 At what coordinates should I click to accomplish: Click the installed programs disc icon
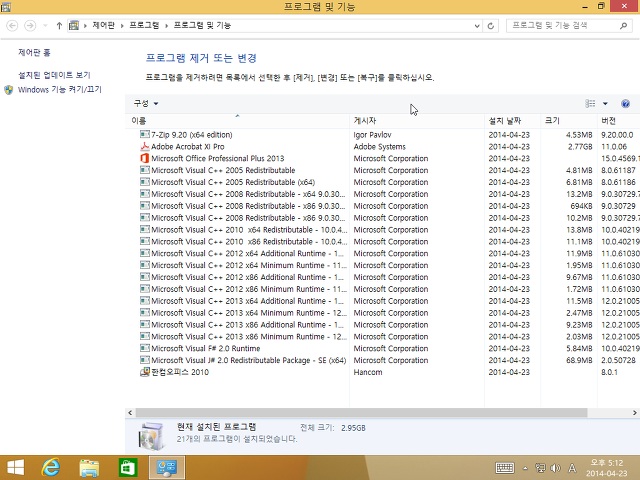pos(152,436)
